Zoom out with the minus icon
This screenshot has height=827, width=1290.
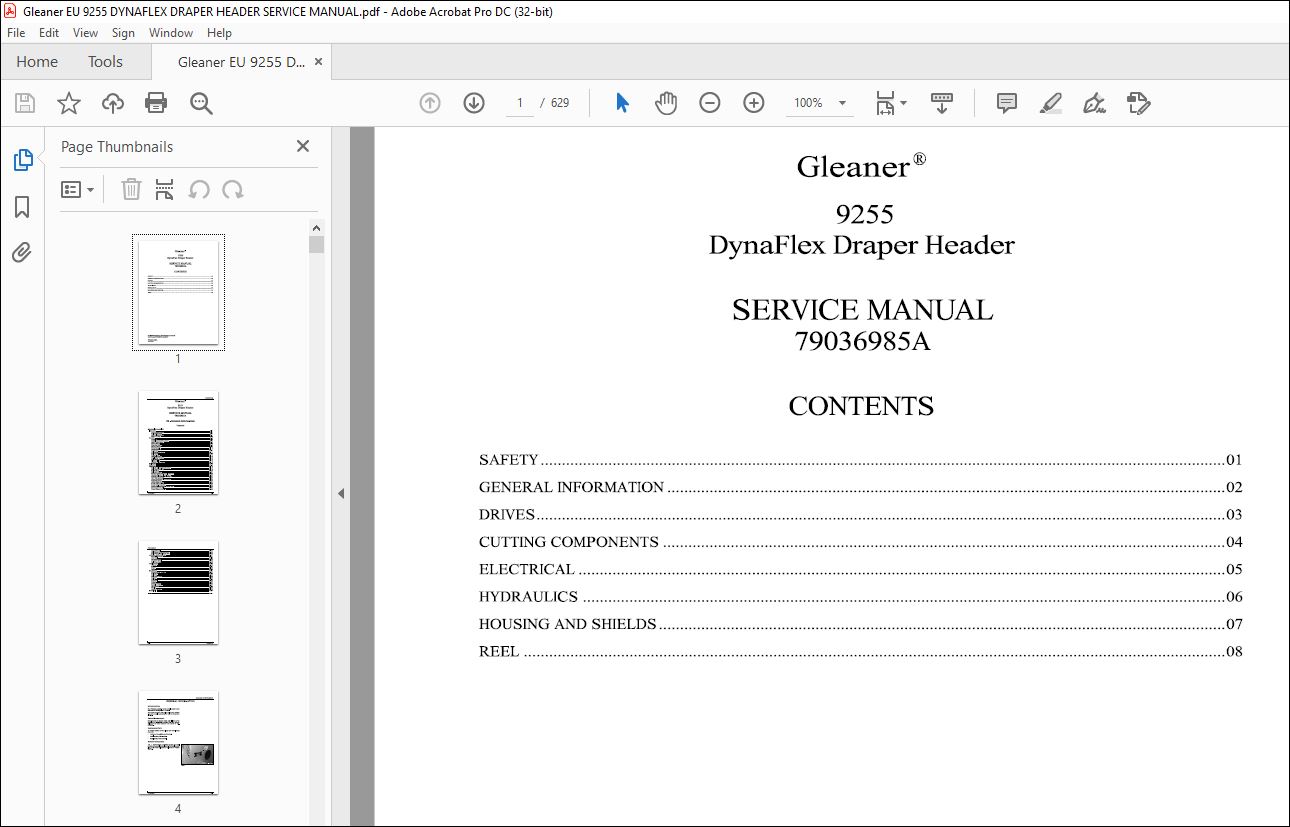click(x=710, y=103)
